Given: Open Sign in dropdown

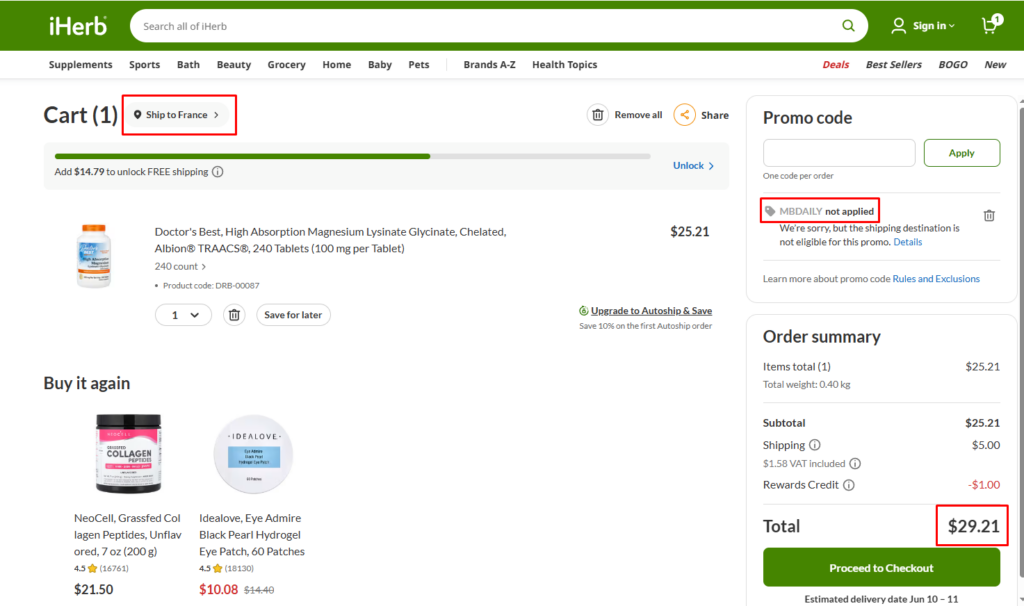Looking at the screenshot, I should tap(933, 25).
